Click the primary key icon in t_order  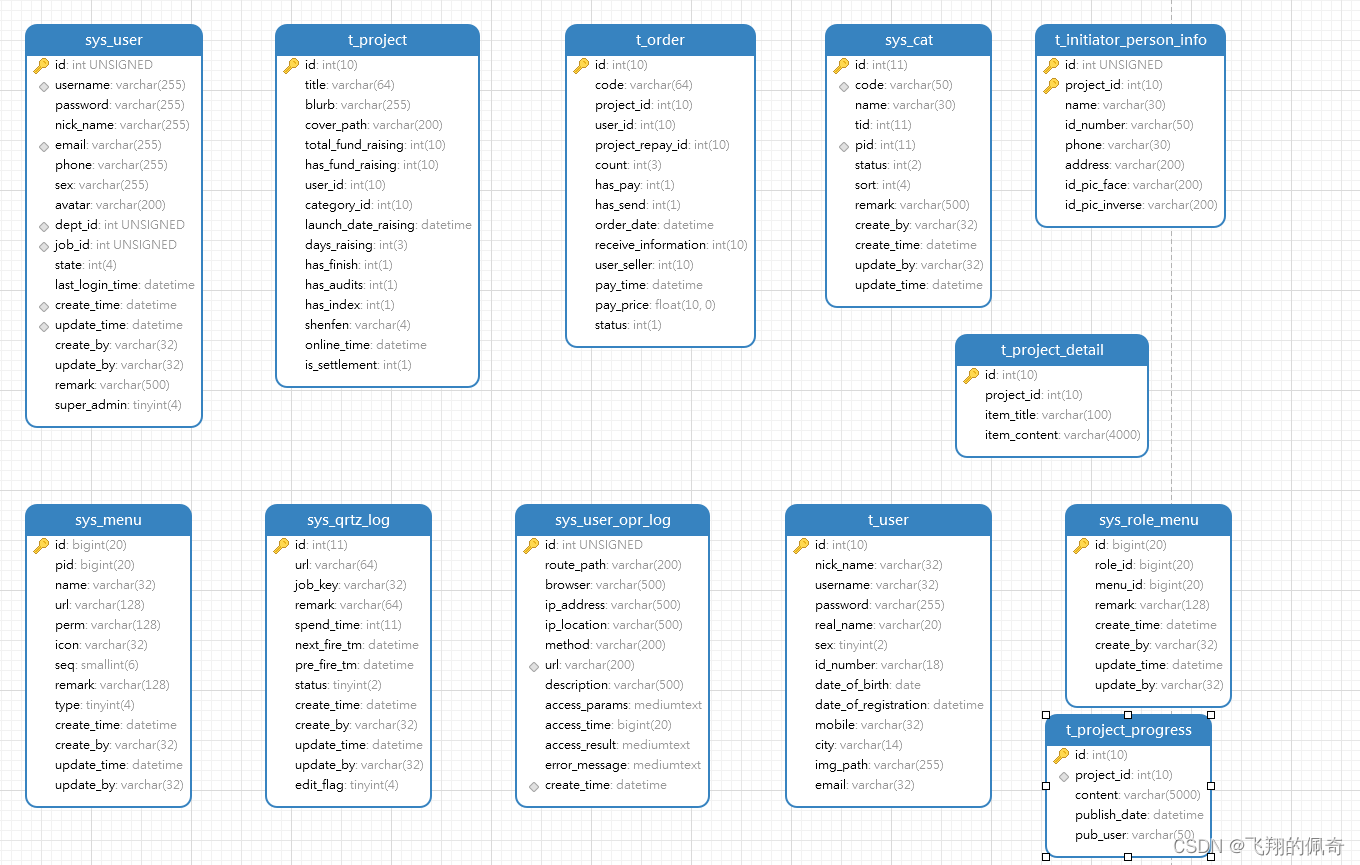581,65
